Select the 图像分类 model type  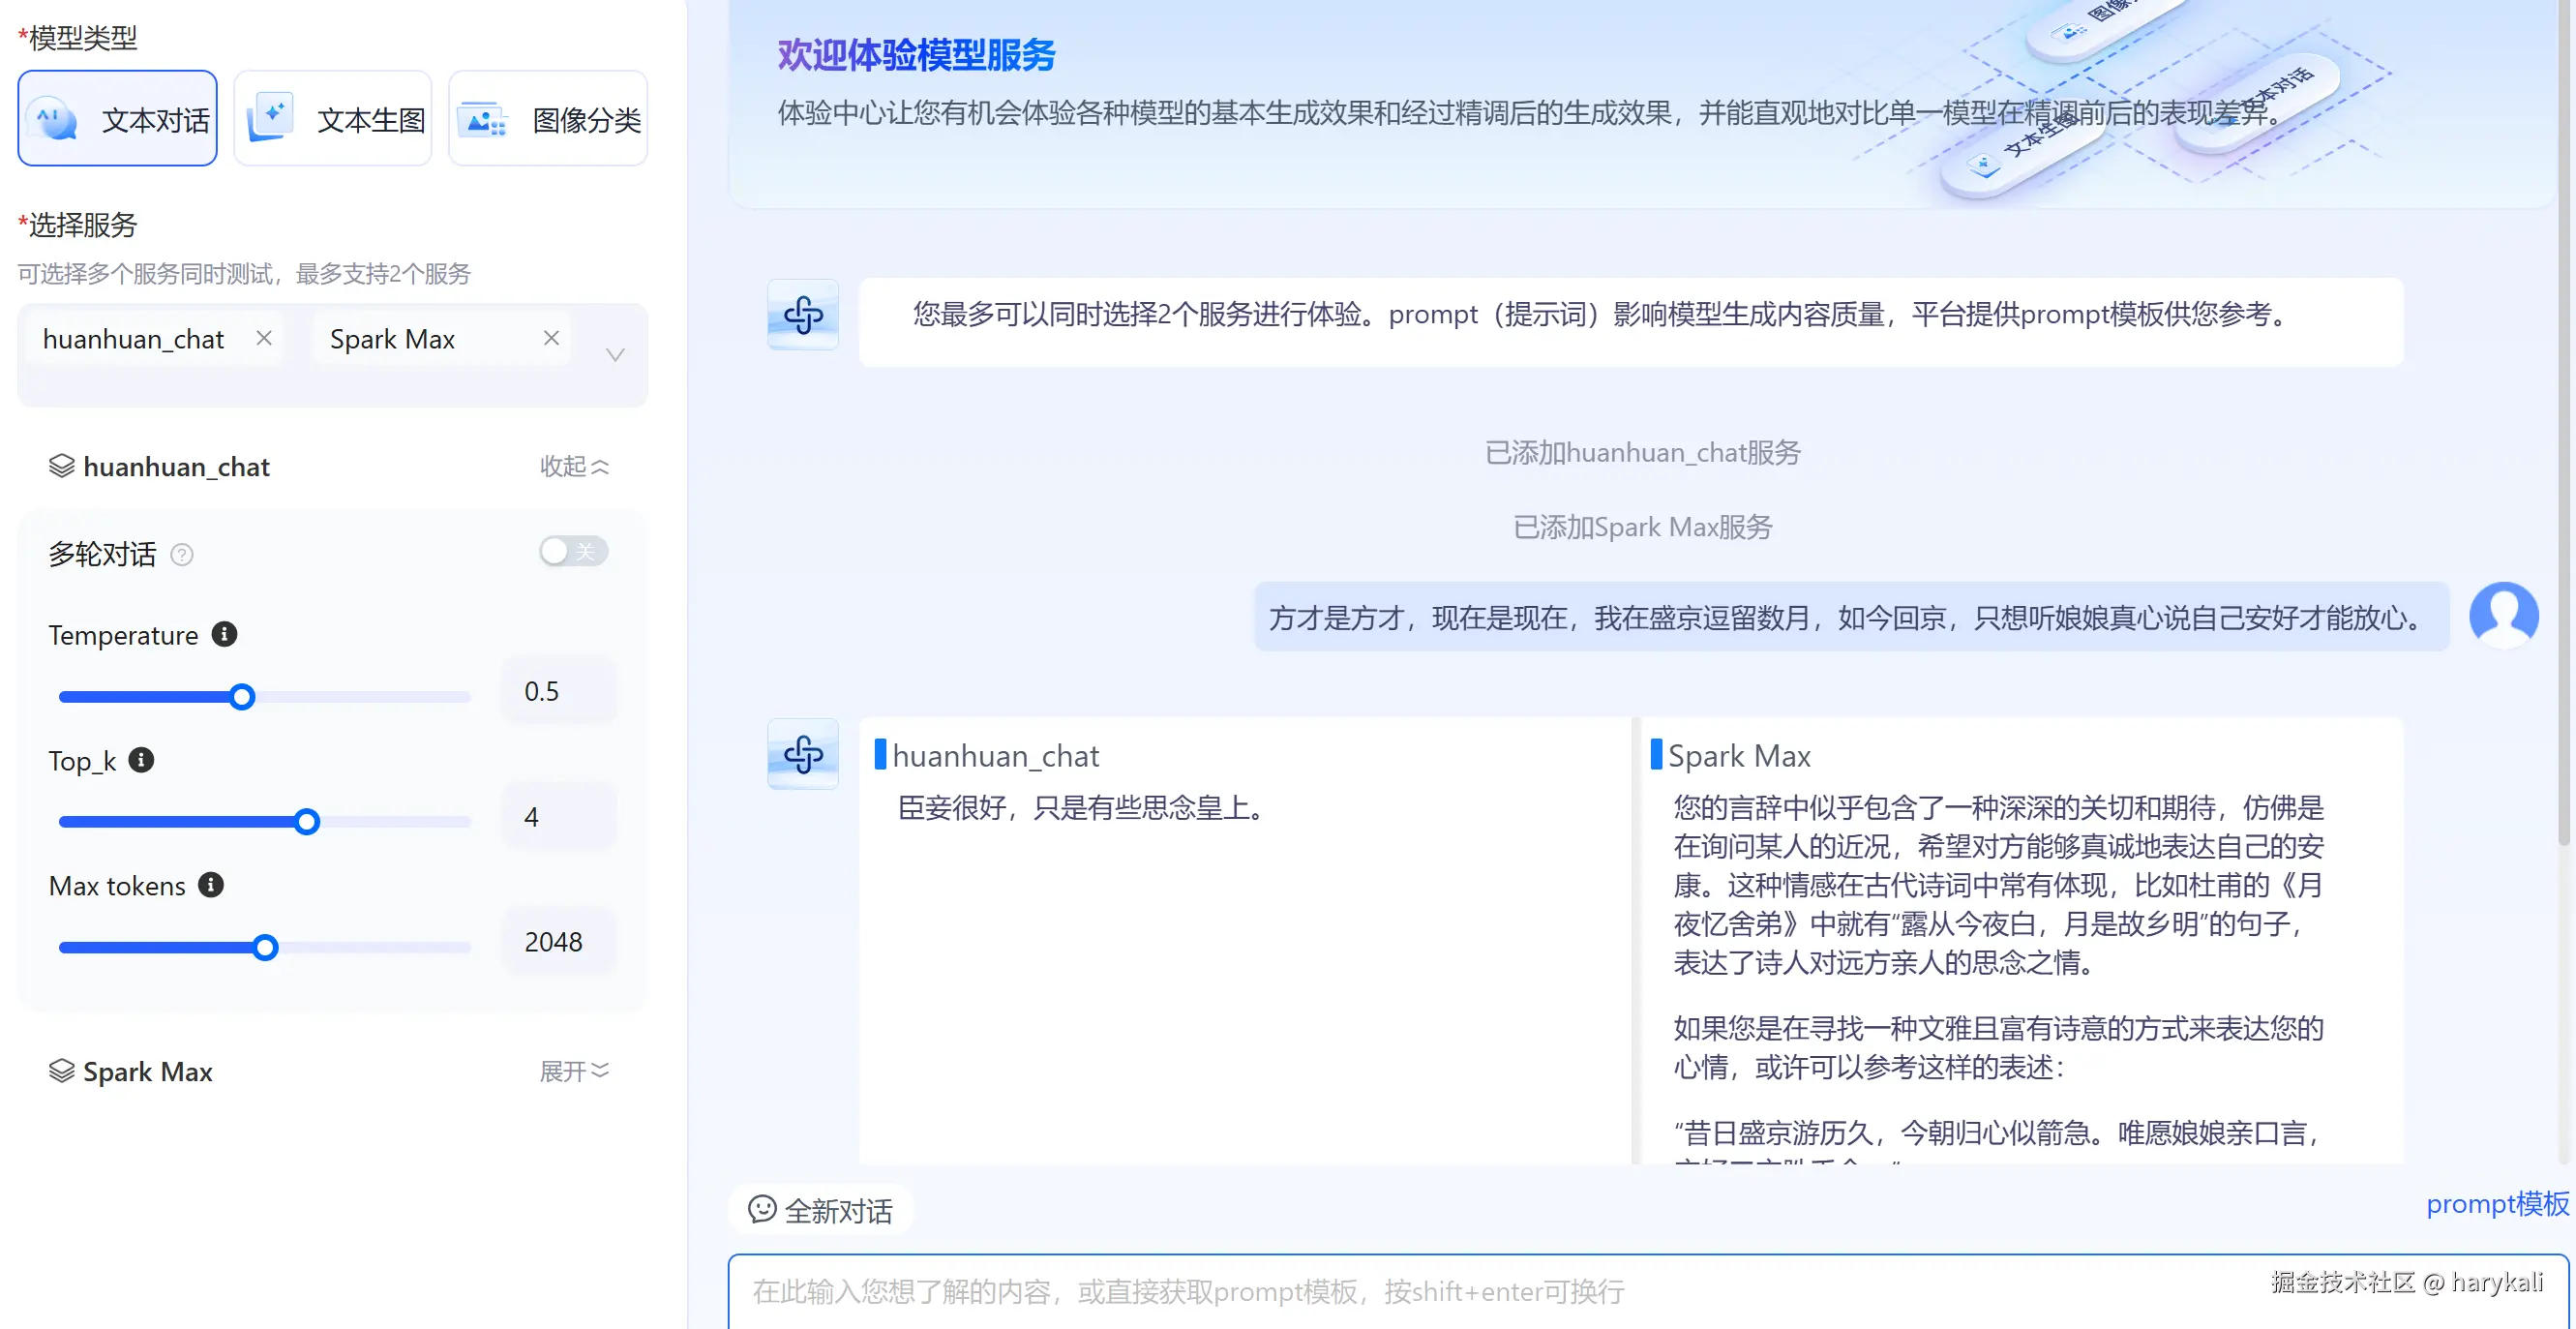pyautogui.click(x=548, y=119)
